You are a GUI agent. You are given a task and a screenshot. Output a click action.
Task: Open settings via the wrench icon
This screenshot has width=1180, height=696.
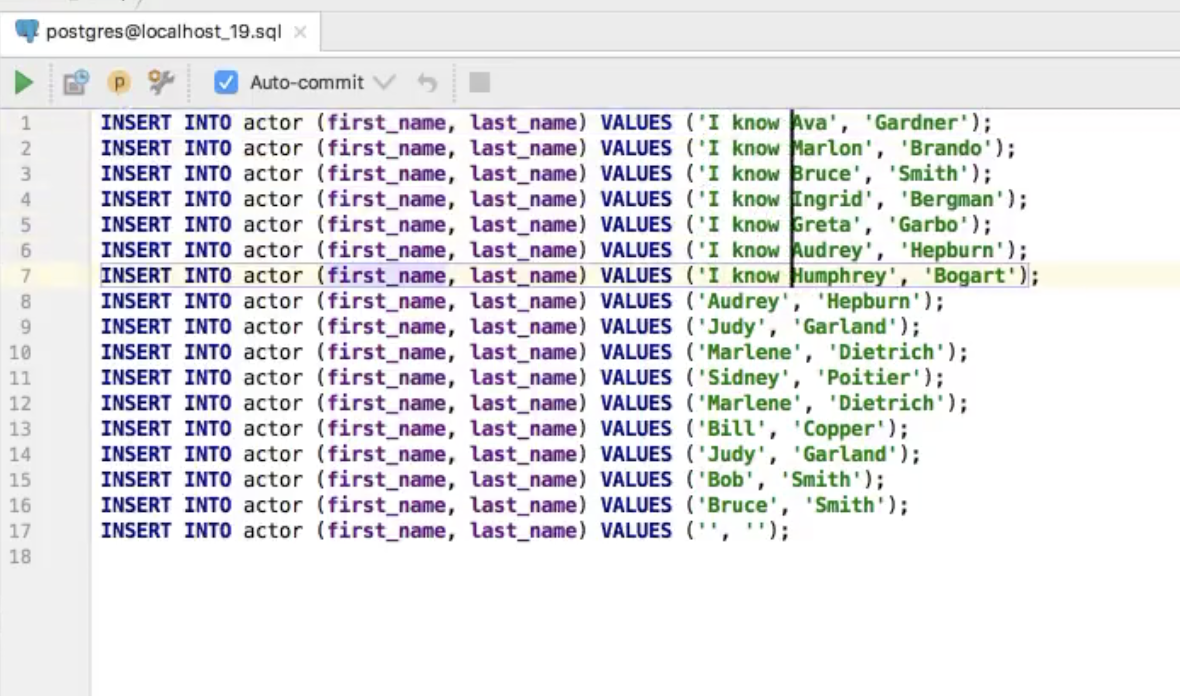click(x=161, y=83)
